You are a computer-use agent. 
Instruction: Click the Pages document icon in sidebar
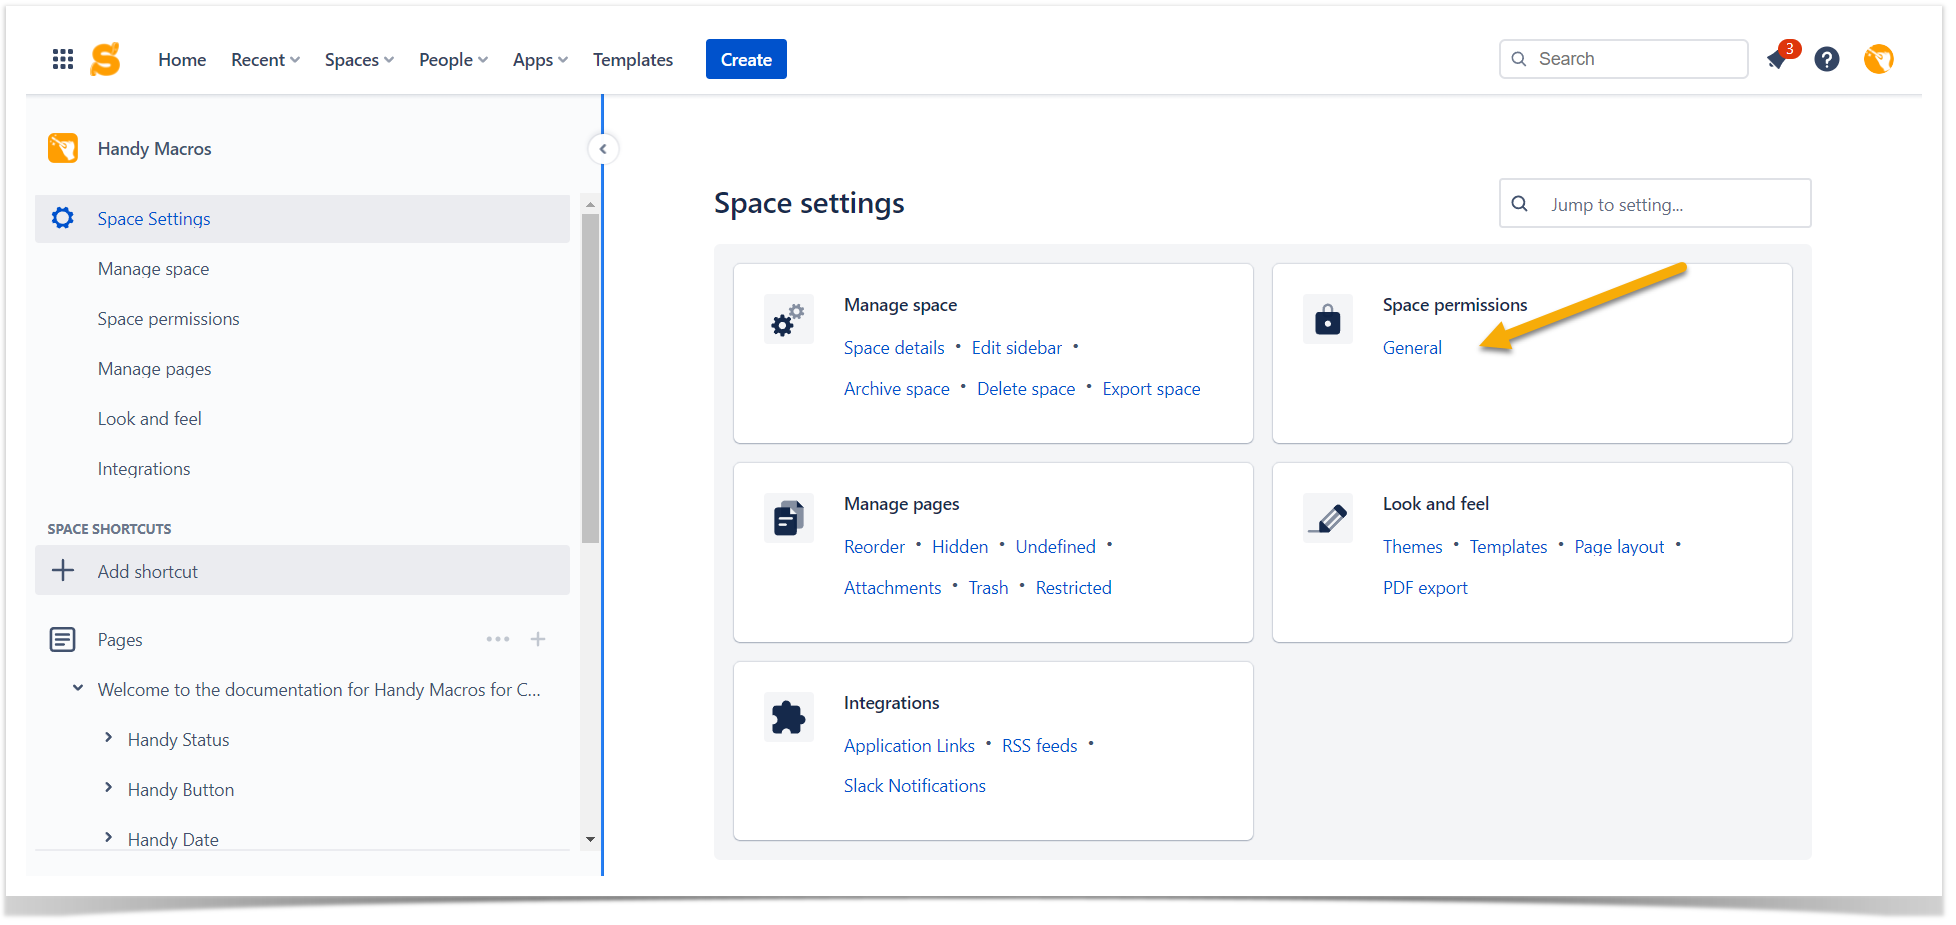pos(63,639)
